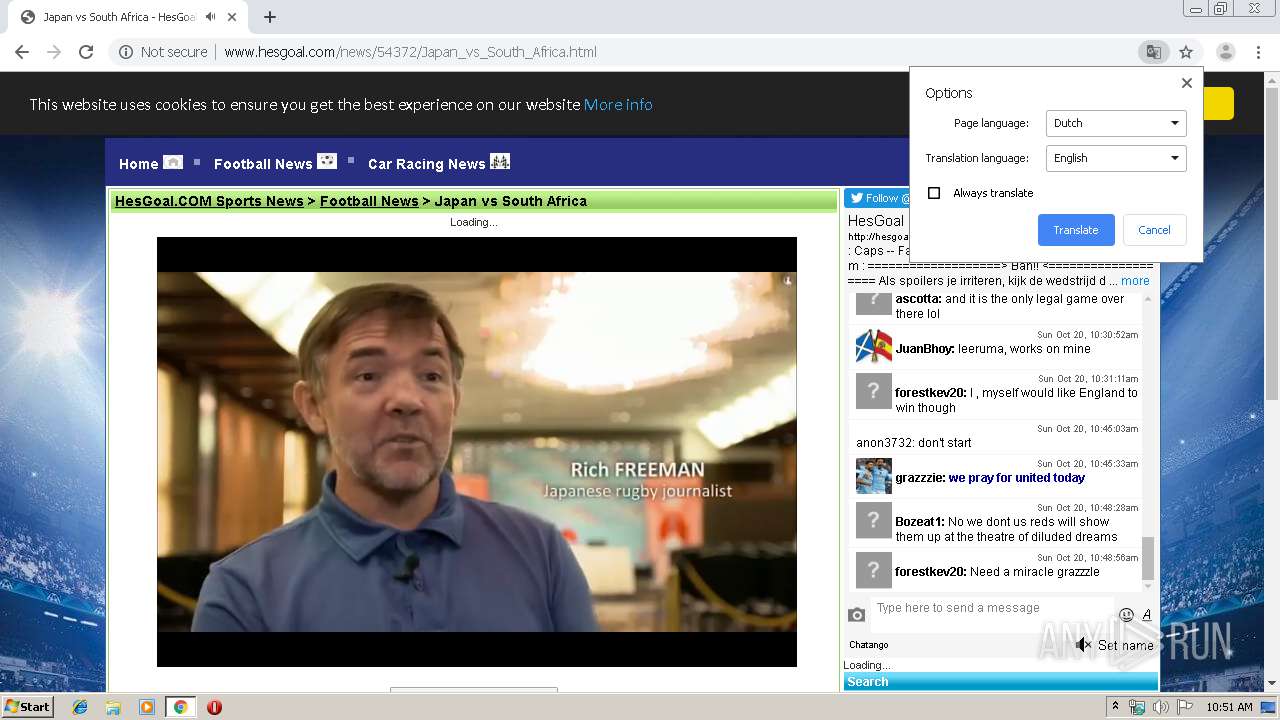Click the system tray volume speaker icon
Screen dimensions: 1280x720
click(x=1161, y=707)
